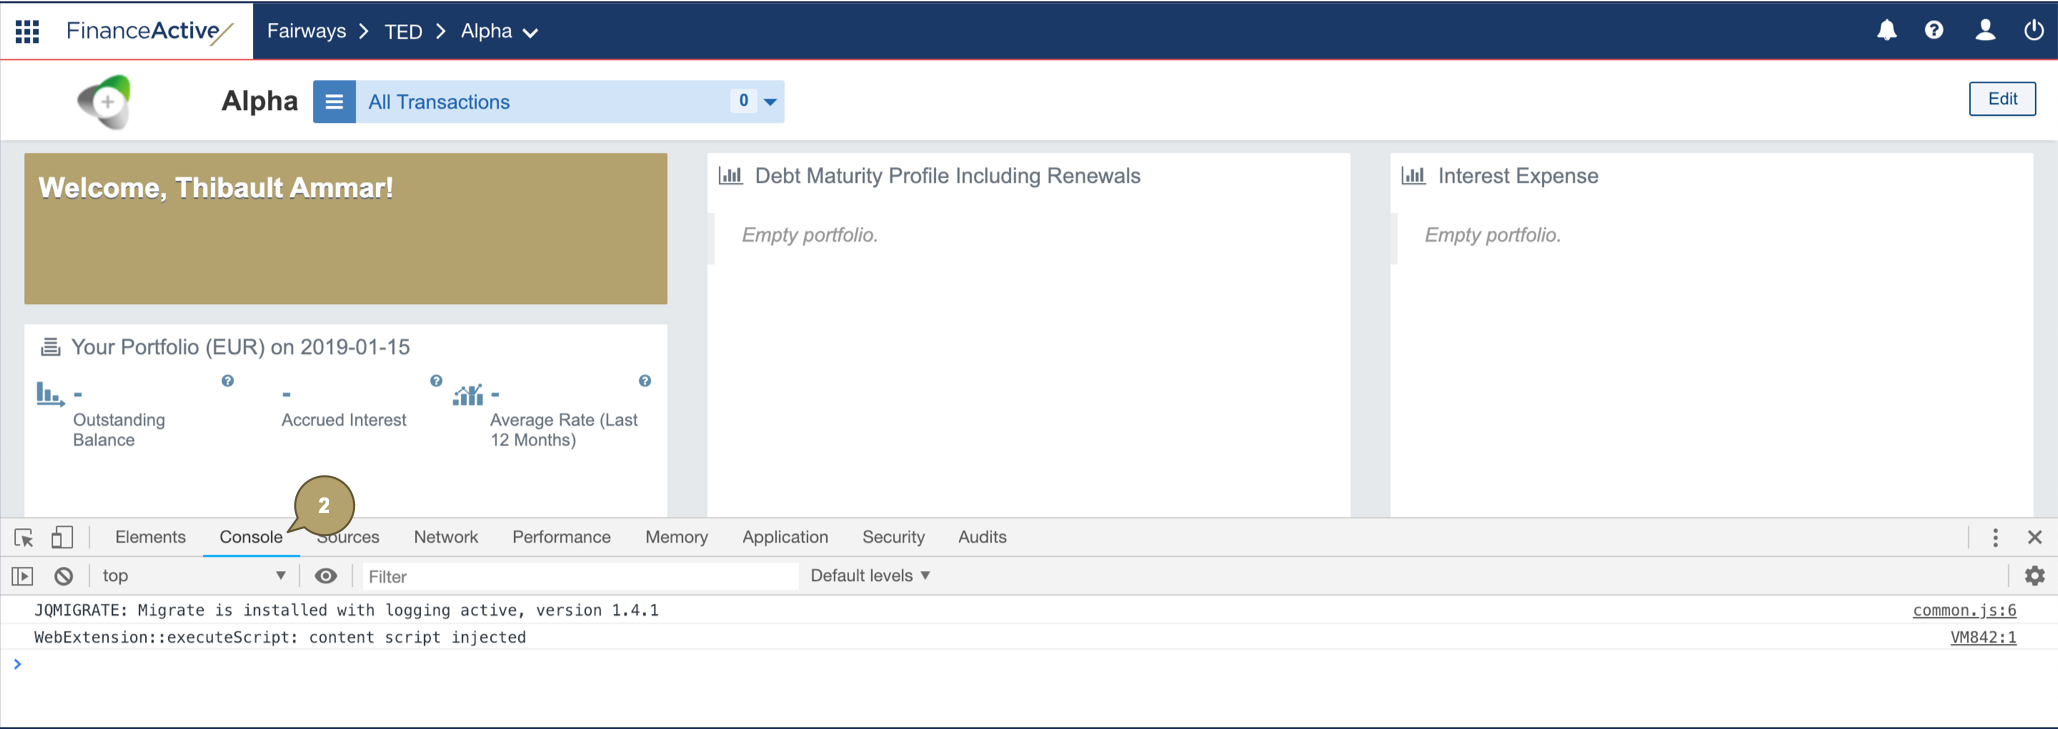This screenshot has height=729, width=2058.
Task: Toggle the device toolbar icon
Action: point(62,538)
